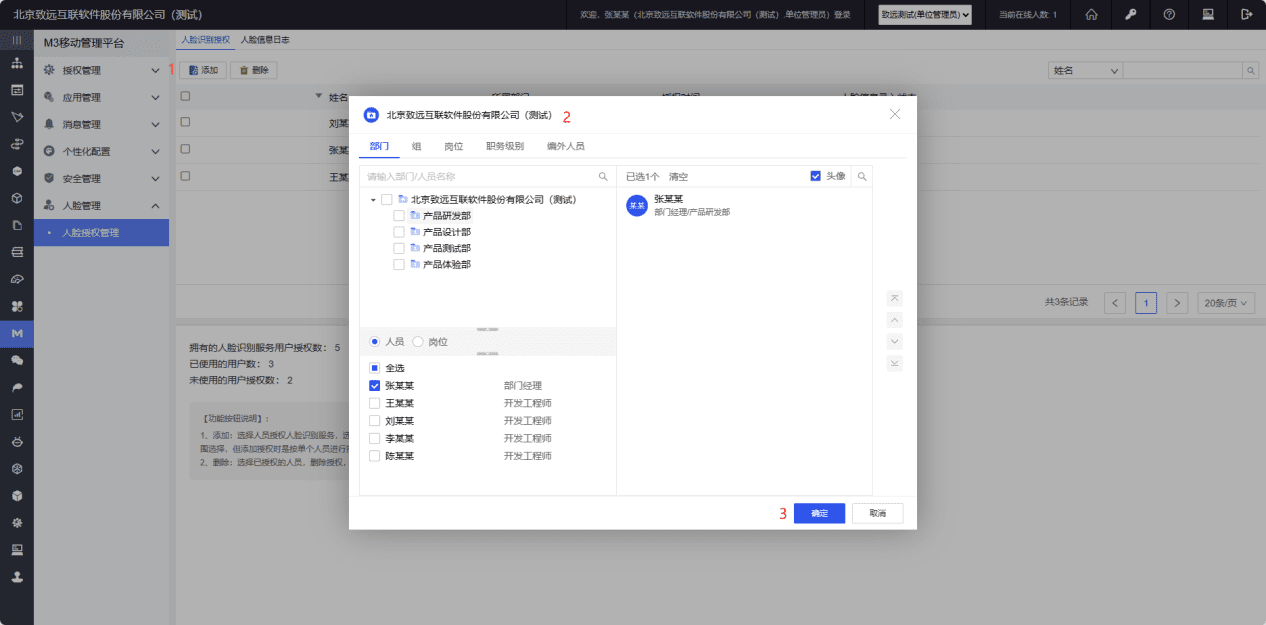The width and height of the screenshot is (1266, 625).
Task: Click the 取消 button
Action: point(877,513)
